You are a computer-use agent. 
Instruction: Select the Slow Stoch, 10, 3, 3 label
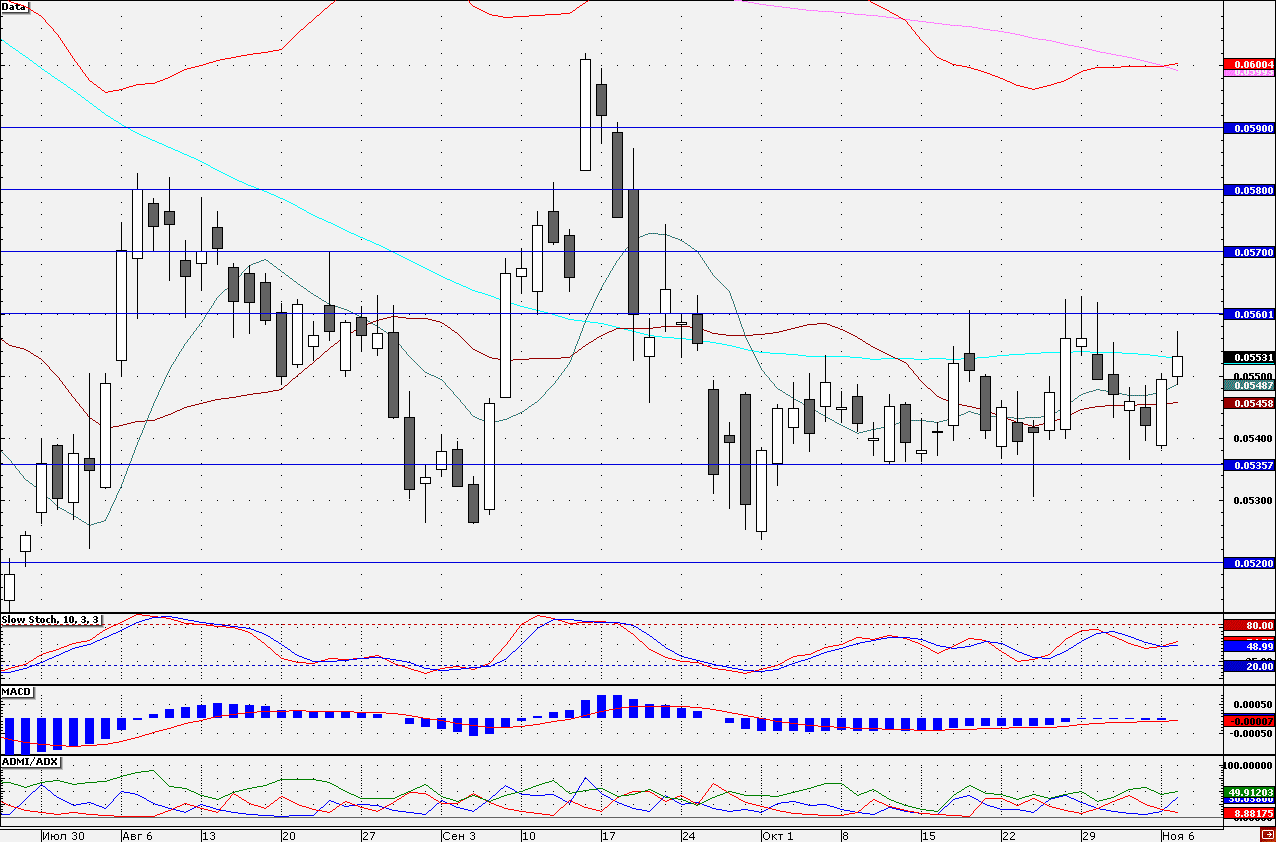click(51, 620)
